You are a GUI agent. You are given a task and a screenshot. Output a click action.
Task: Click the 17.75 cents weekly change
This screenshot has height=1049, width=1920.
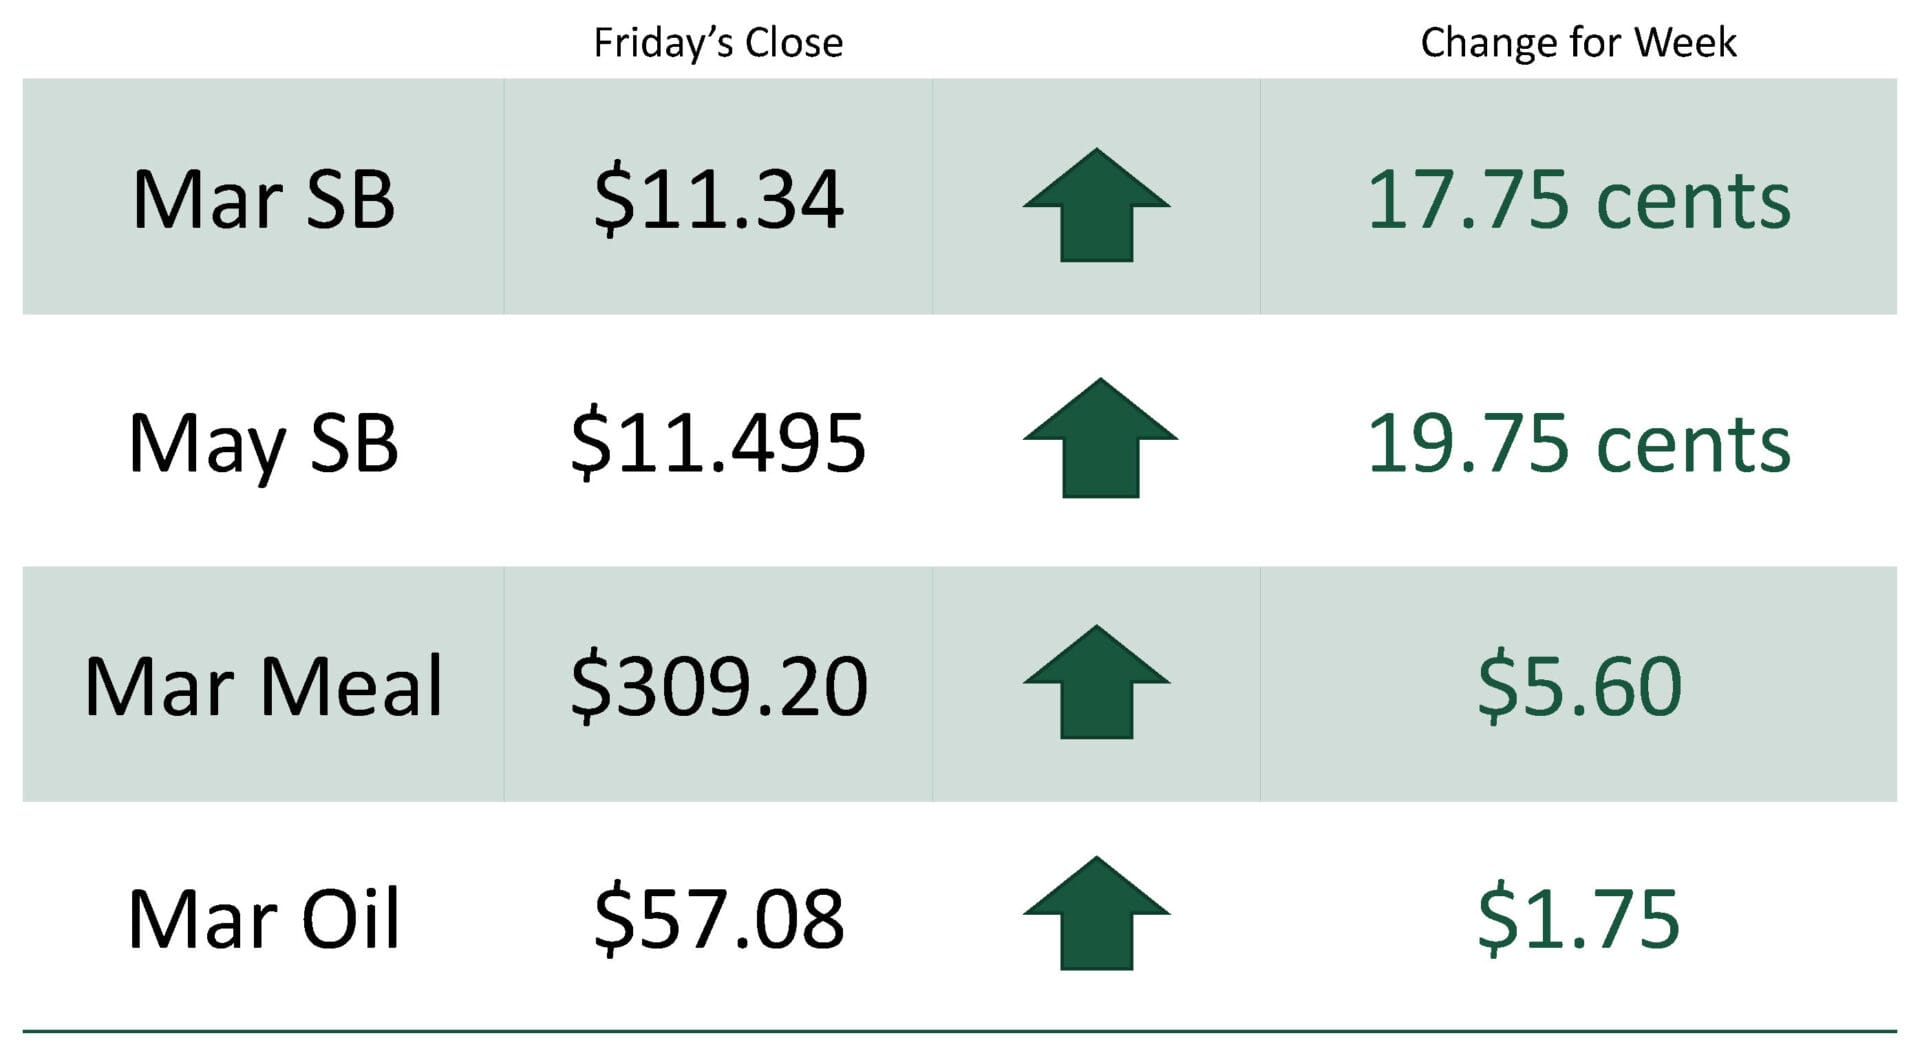tap(1578, 199)
